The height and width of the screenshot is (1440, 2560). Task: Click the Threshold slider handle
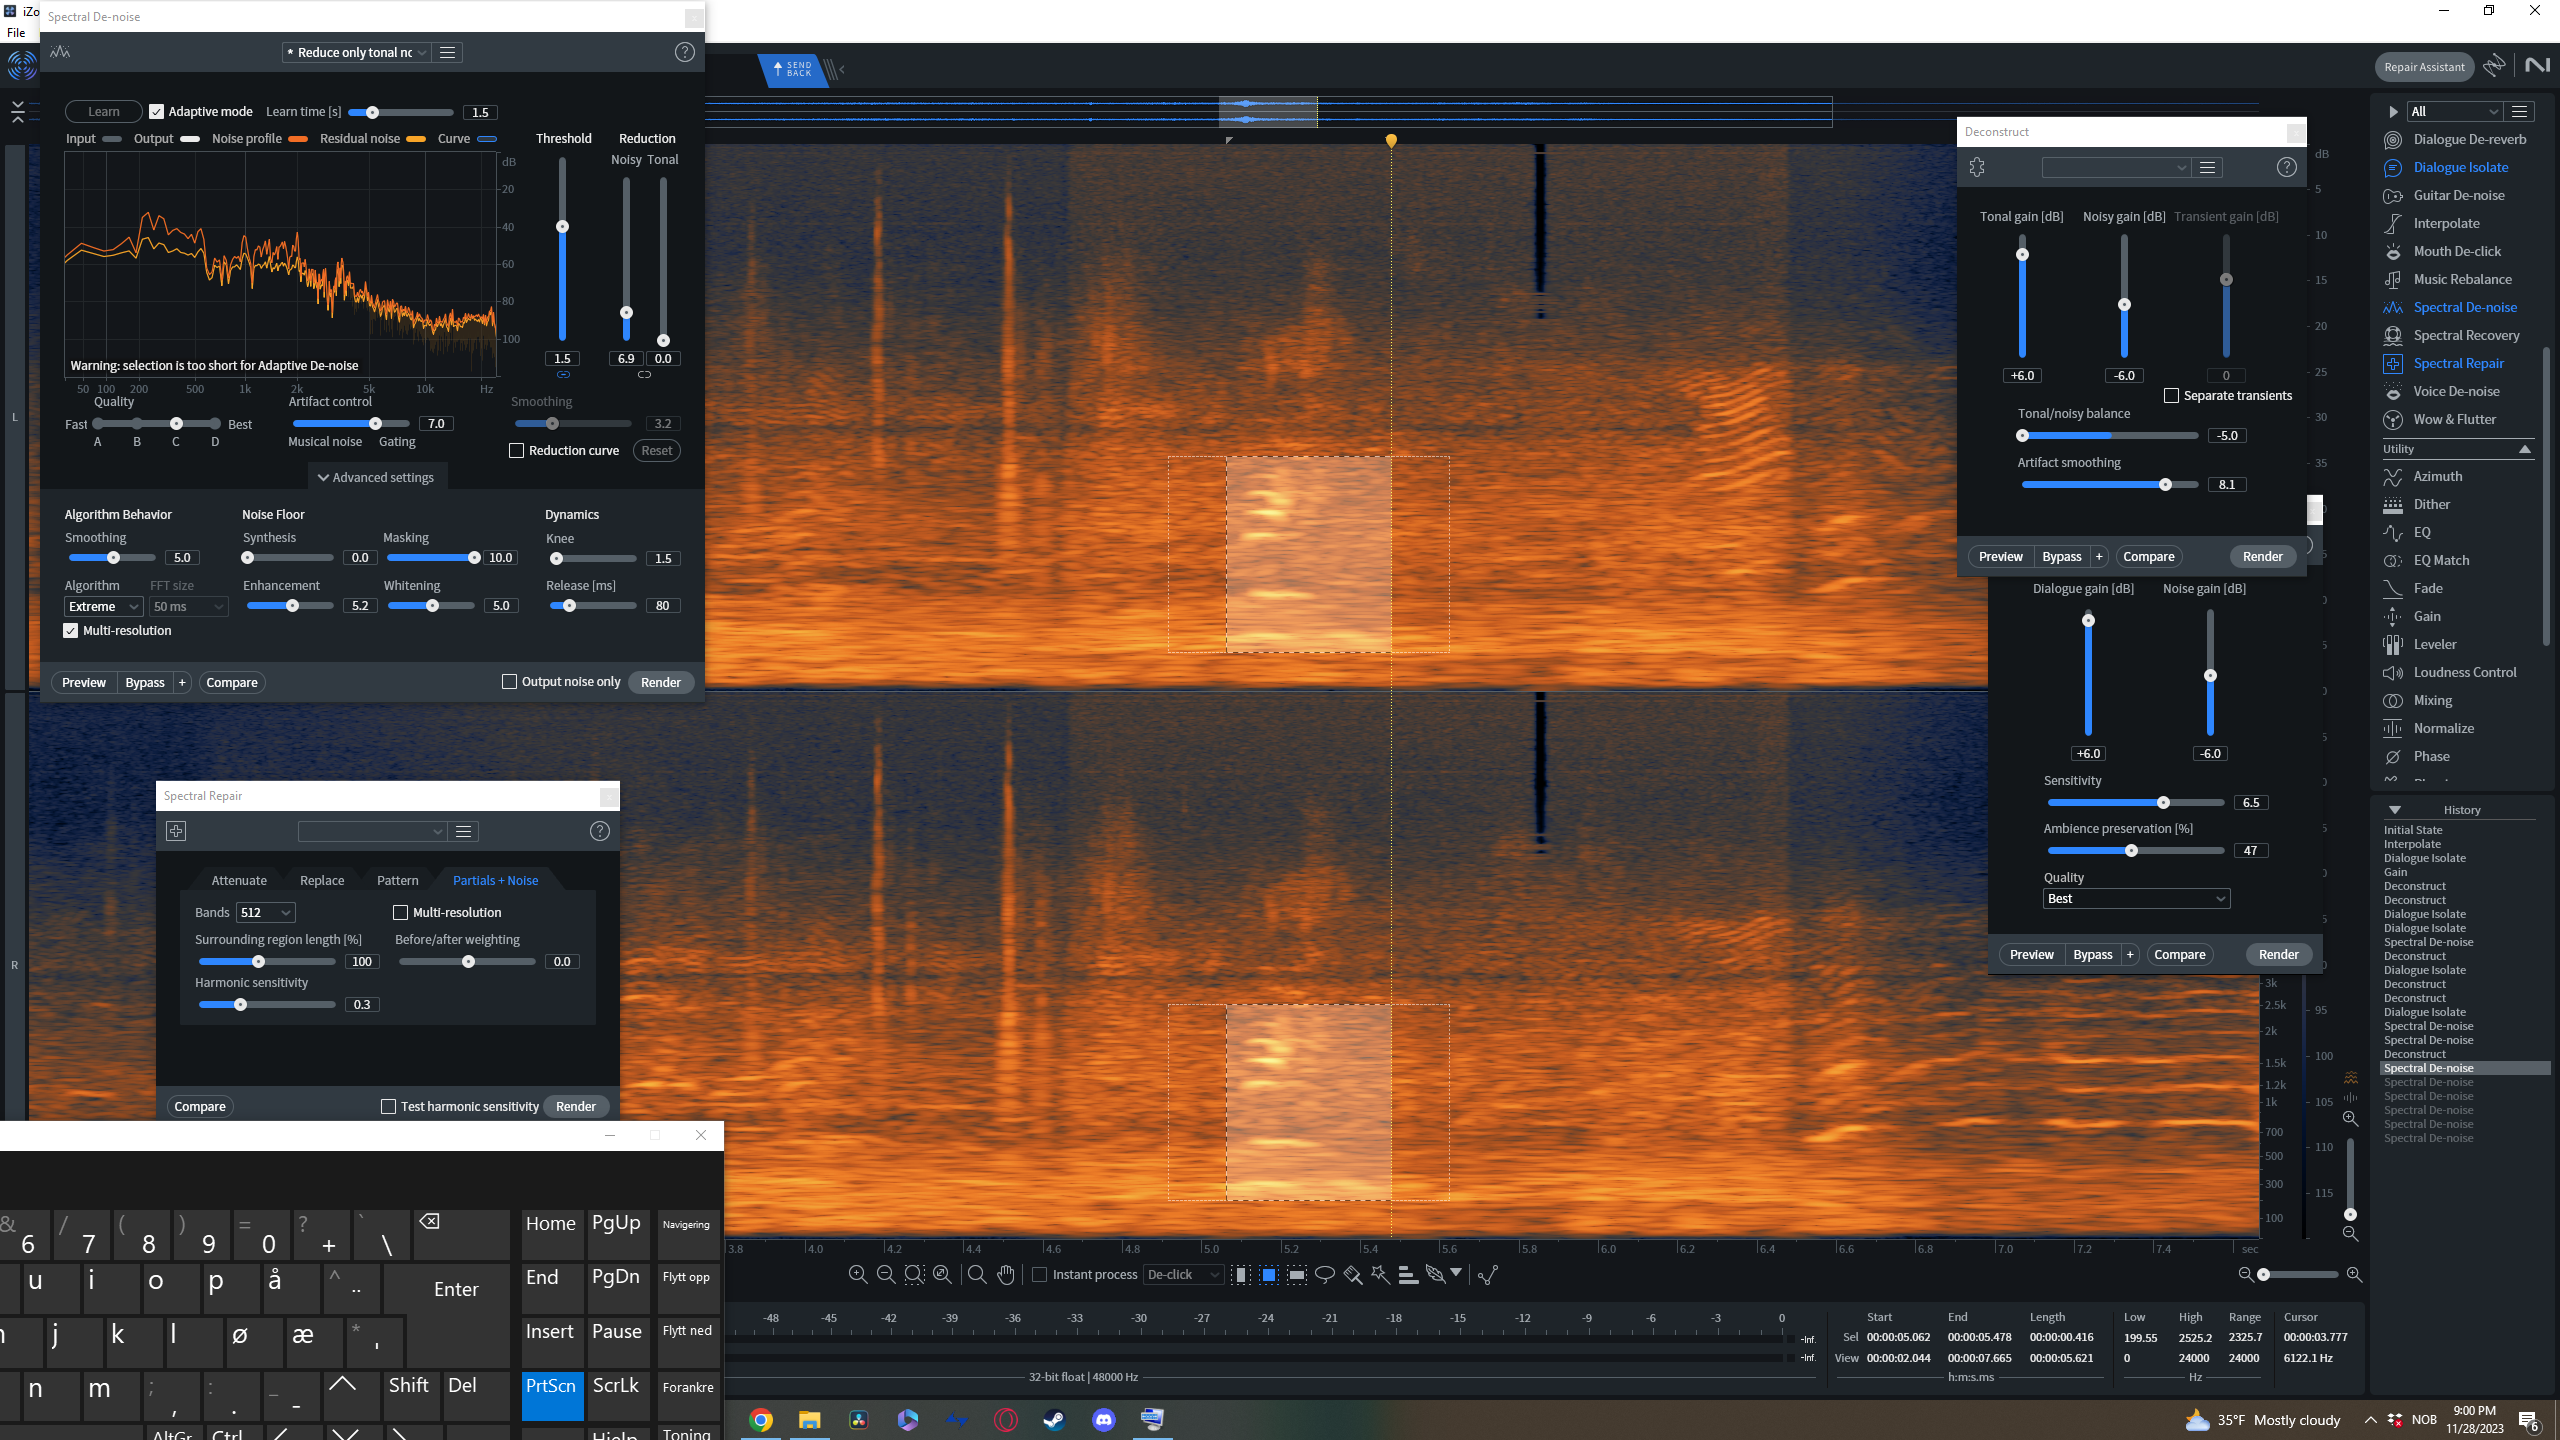click(562, 227)
